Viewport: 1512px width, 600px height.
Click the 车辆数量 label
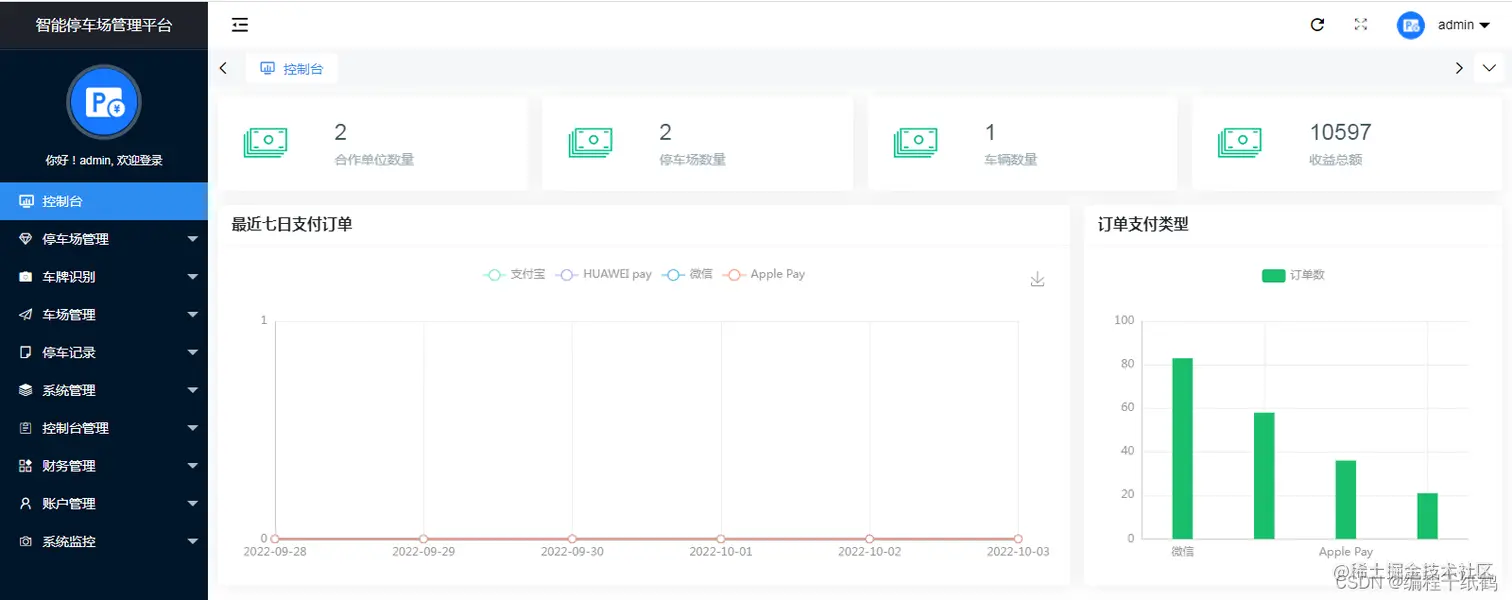1011,159
